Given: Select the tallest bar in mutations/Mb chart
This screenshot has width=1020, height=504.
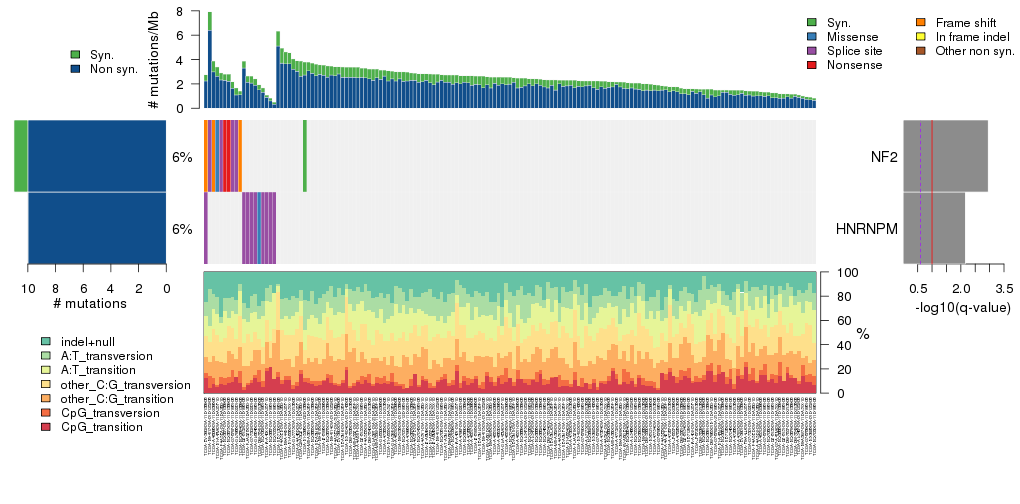Looking at the screenshot, I should pyautogui.click(x=209, y=60).
